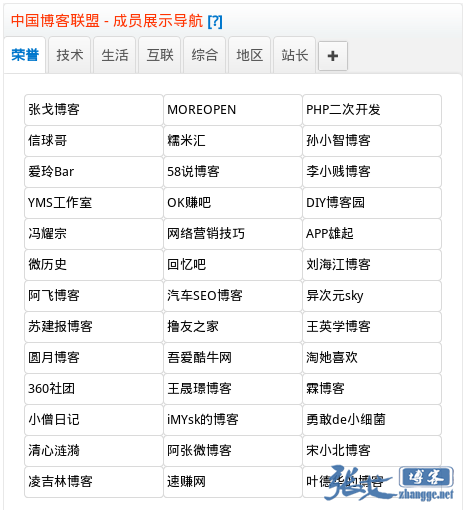Open the 站长 tab

[x=295, y=55]
